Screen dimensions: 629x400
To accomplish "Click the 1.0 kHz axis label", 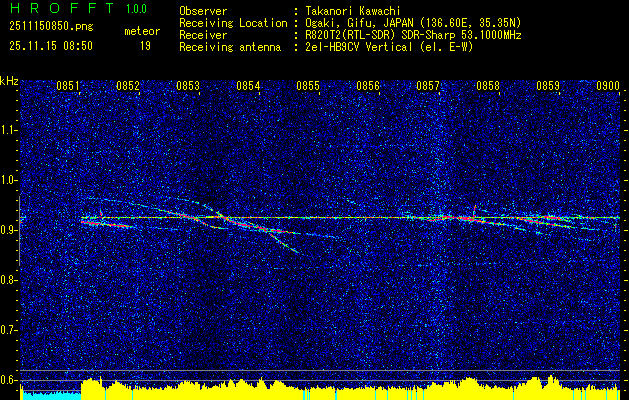I will pos(10,181).
